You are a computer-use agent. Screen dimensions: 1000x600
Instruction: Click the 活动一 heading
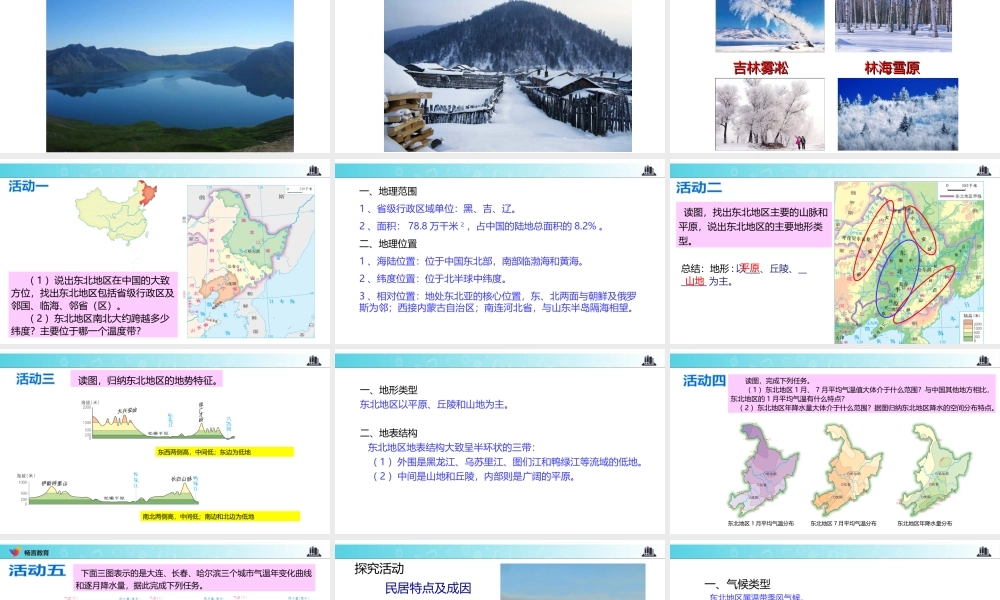coord(29,186)
